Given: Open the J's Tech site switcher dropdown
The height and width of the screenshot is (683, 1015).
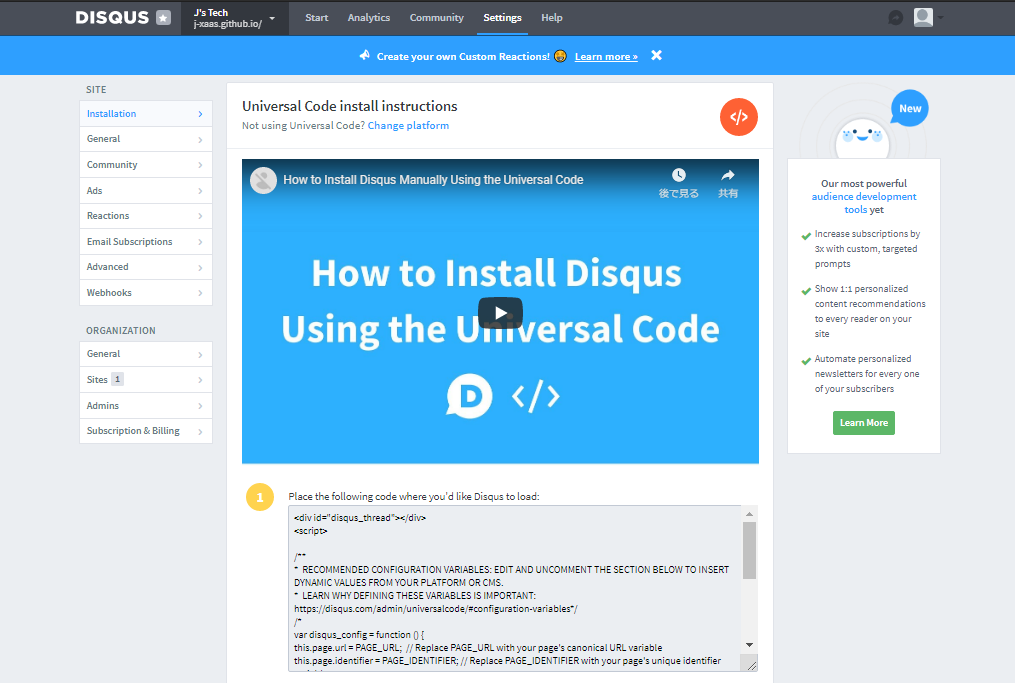Looking at the screenshot, I should [x=234, y=18].
